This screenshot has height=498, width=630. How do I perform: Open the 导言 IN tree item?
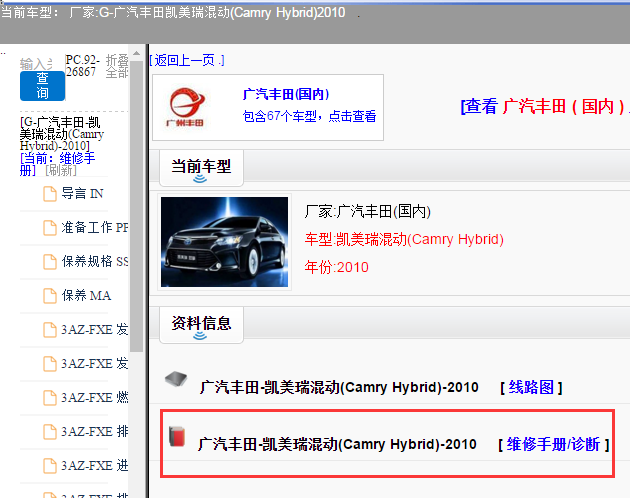[x=82, y=193]
